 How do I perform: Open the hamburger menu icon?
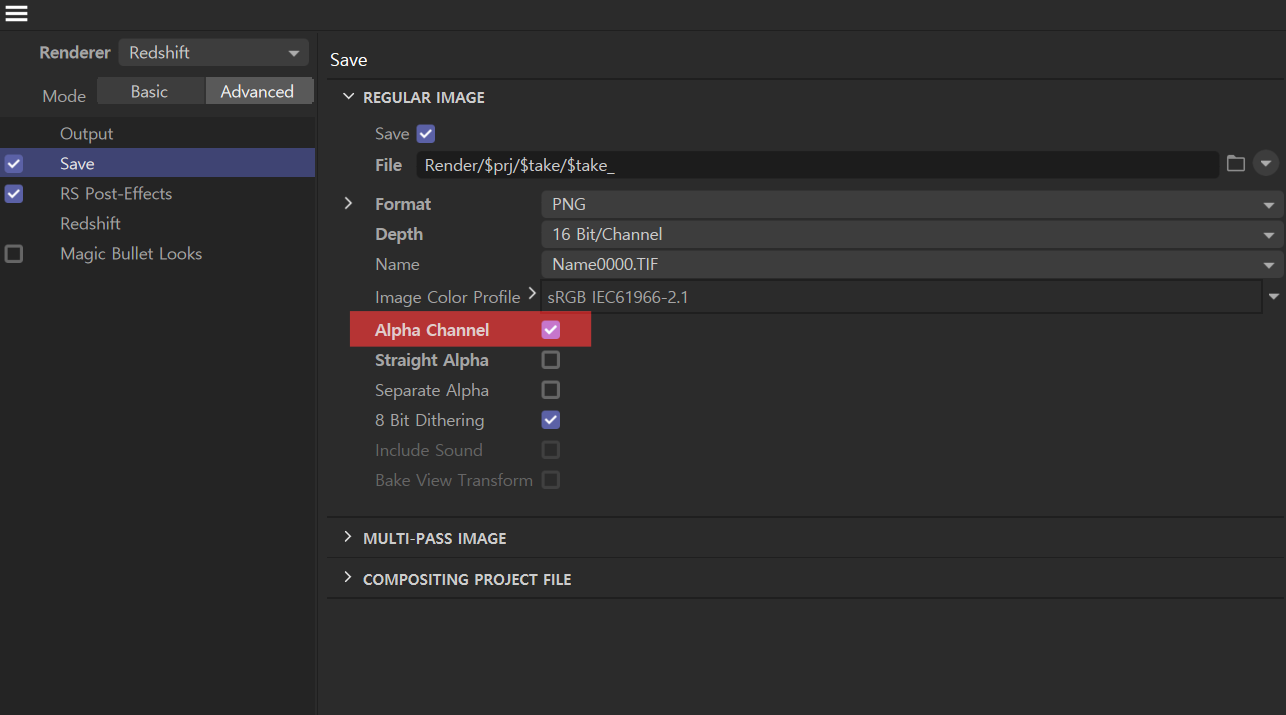(x=16, y=14)
